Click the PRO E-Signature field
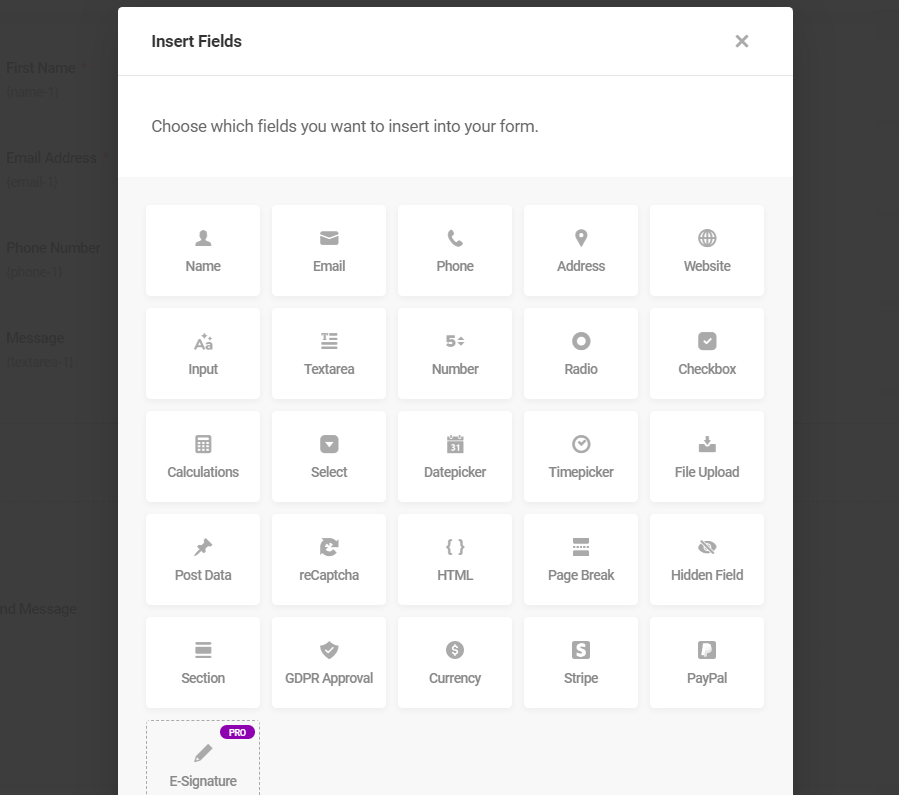The width and height of the screenshot is (899, 795). click(x=203, y=758)
